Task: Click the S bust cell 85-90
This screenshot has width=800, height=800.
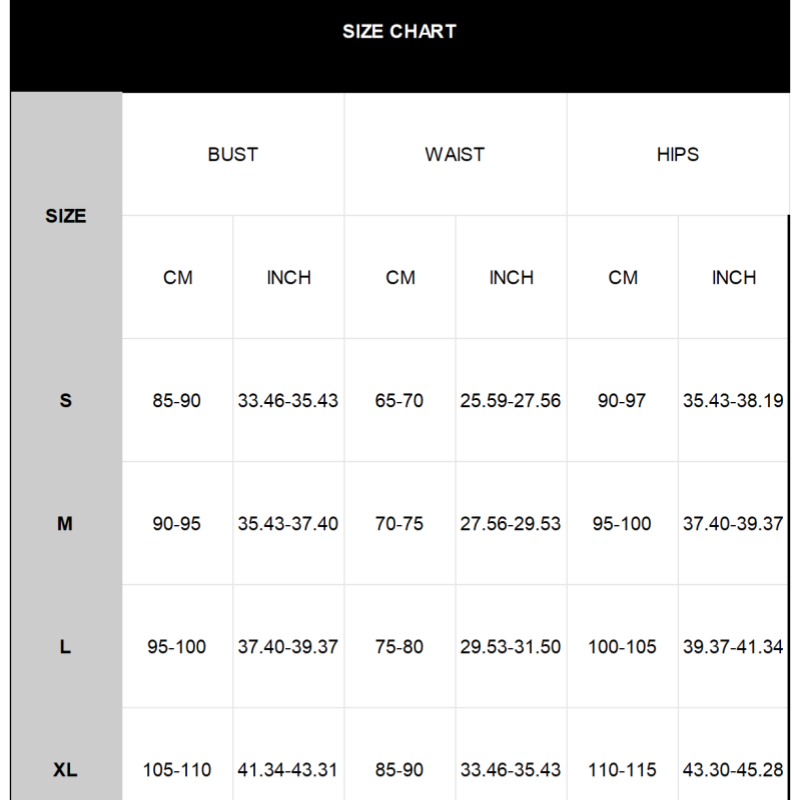Action: 177,401
